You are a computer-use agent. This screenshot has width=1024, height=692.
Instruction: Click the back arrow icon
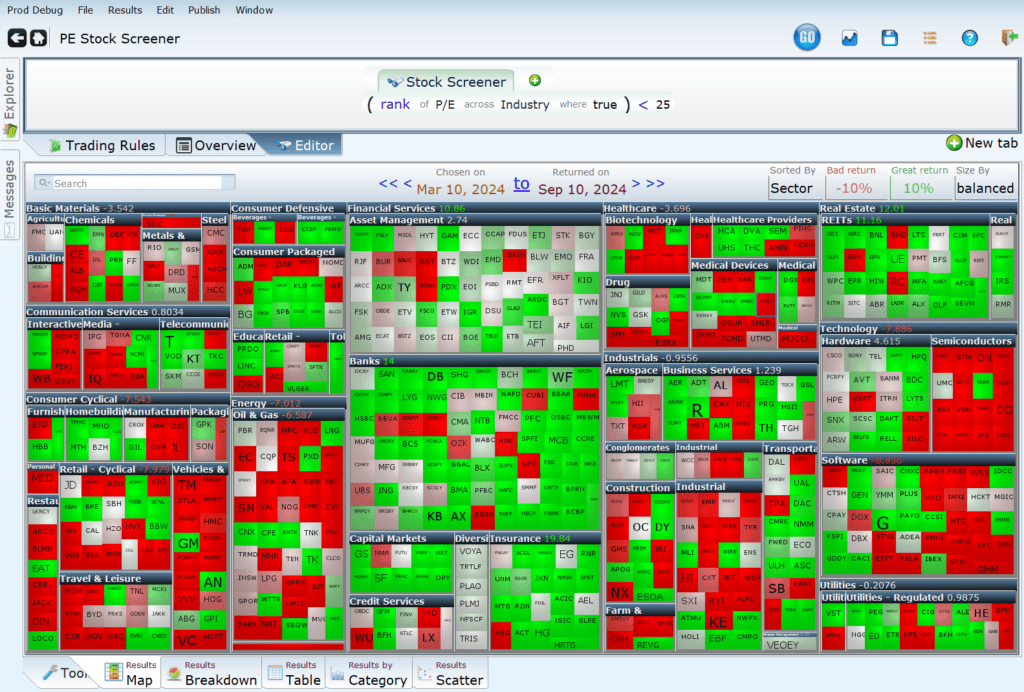[17, 38]
